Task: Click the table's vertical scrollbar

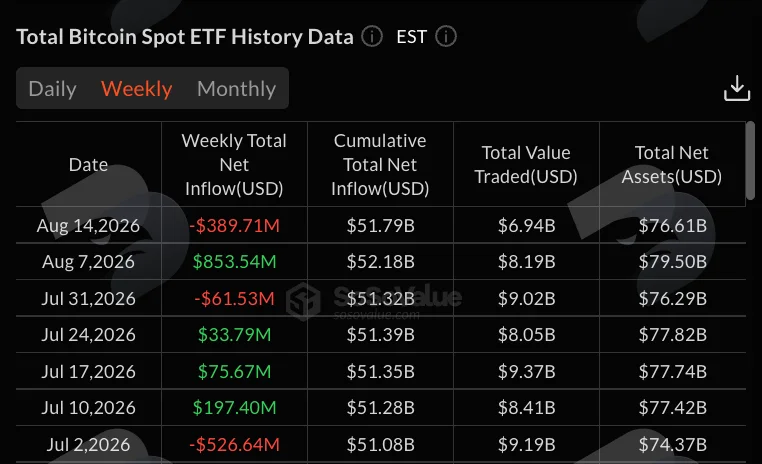Action: coord(750,160)
